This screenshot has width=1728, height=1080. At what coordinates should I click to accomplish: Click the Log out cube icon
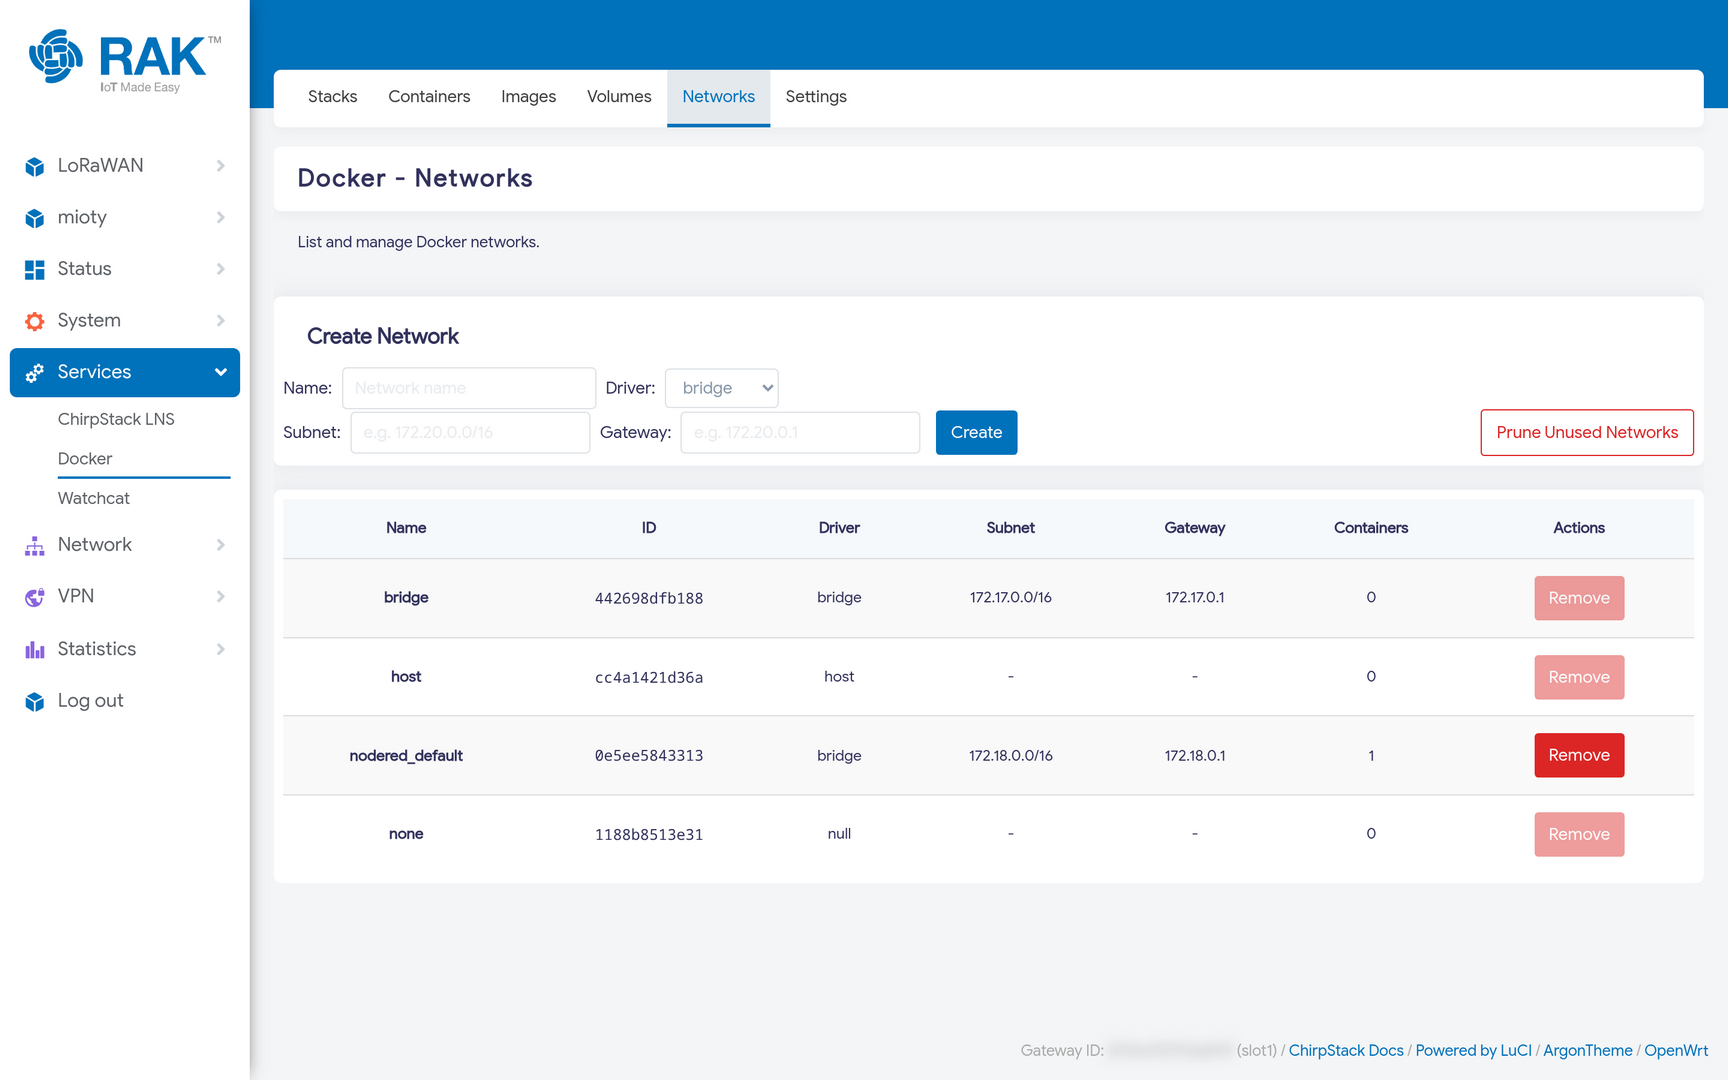[35, 701]
